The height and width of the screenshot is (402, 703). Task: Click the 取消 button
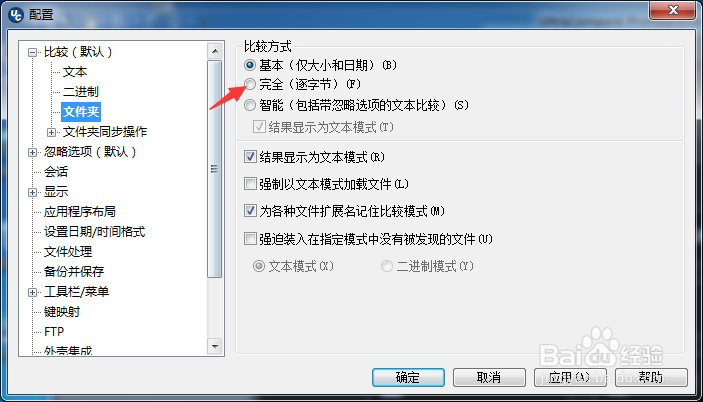coord(489,377)
